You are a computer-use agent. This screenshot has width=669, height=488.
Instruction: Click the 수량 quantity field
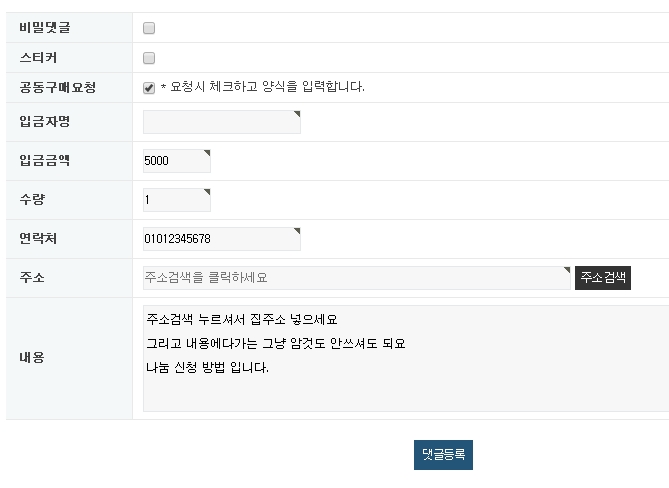pos(176,200)
